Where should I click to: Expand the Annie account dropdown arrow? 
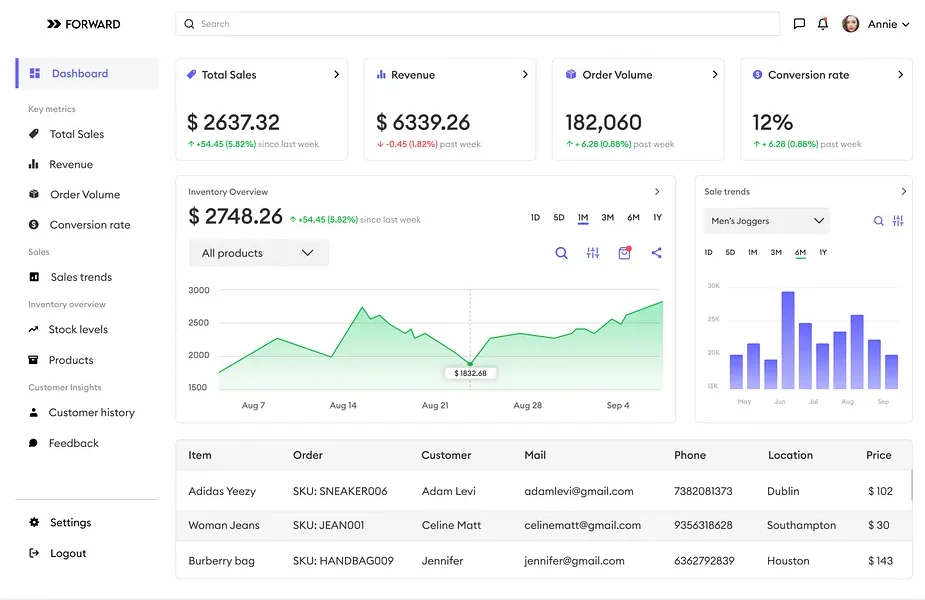click(x=906, y=24)
